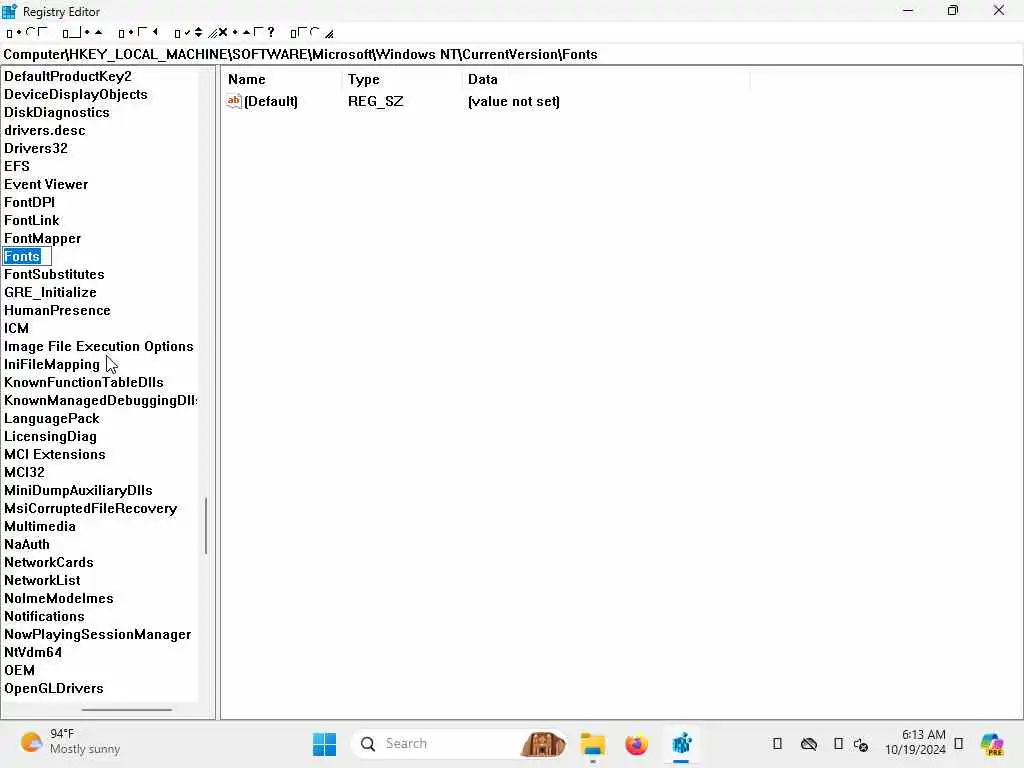Select the LanguagePack key
1024x768 pixels.
point(52,418)
